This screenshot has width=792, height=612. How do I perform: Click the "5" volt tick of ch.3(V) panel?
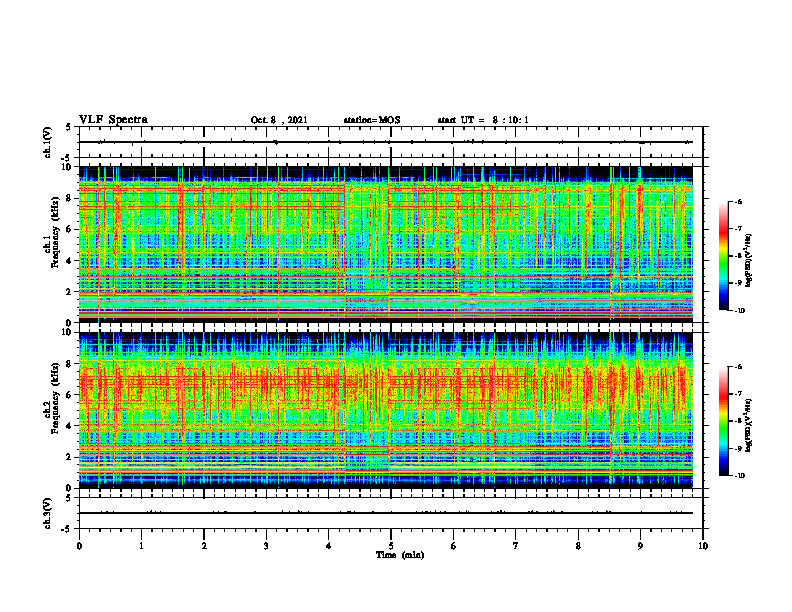(x=69, y=498)
